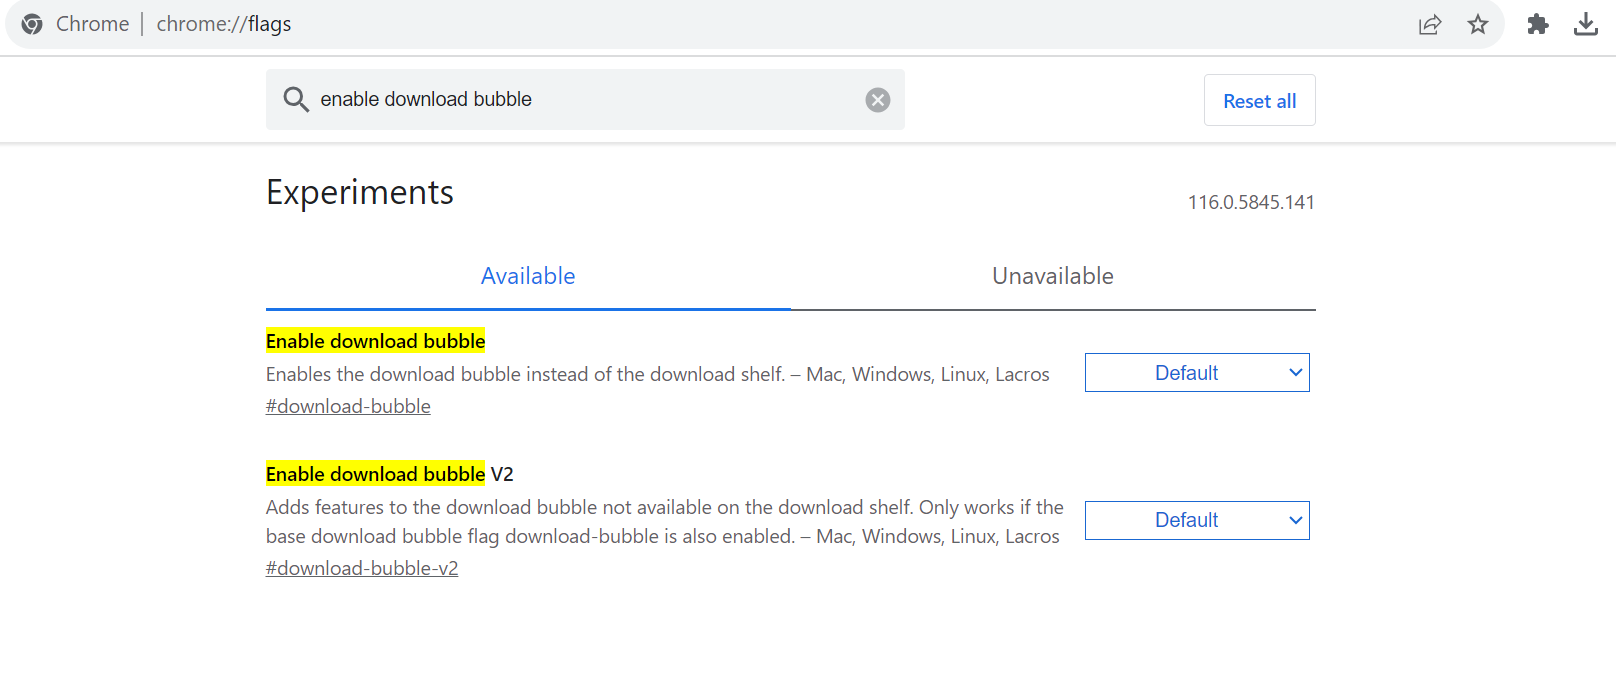Switch to the Unavailable tab

pos(1052,276)
